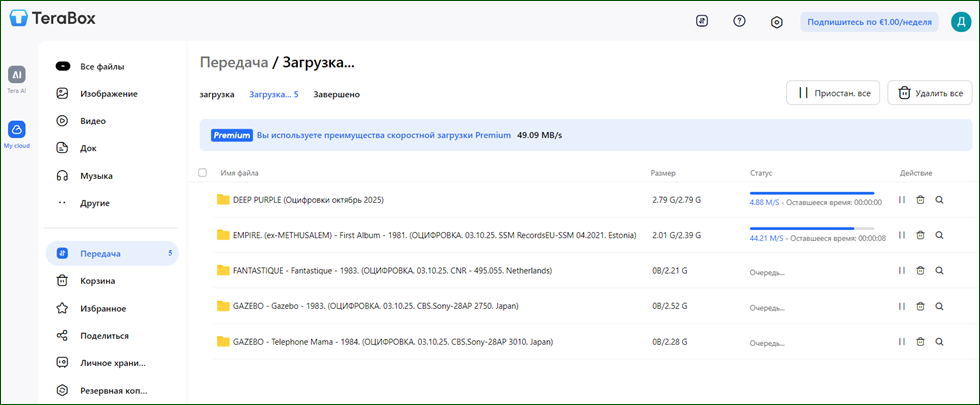Select Передача in the sidebar
This screenshot has width=980, height=405.
[112, 253]
